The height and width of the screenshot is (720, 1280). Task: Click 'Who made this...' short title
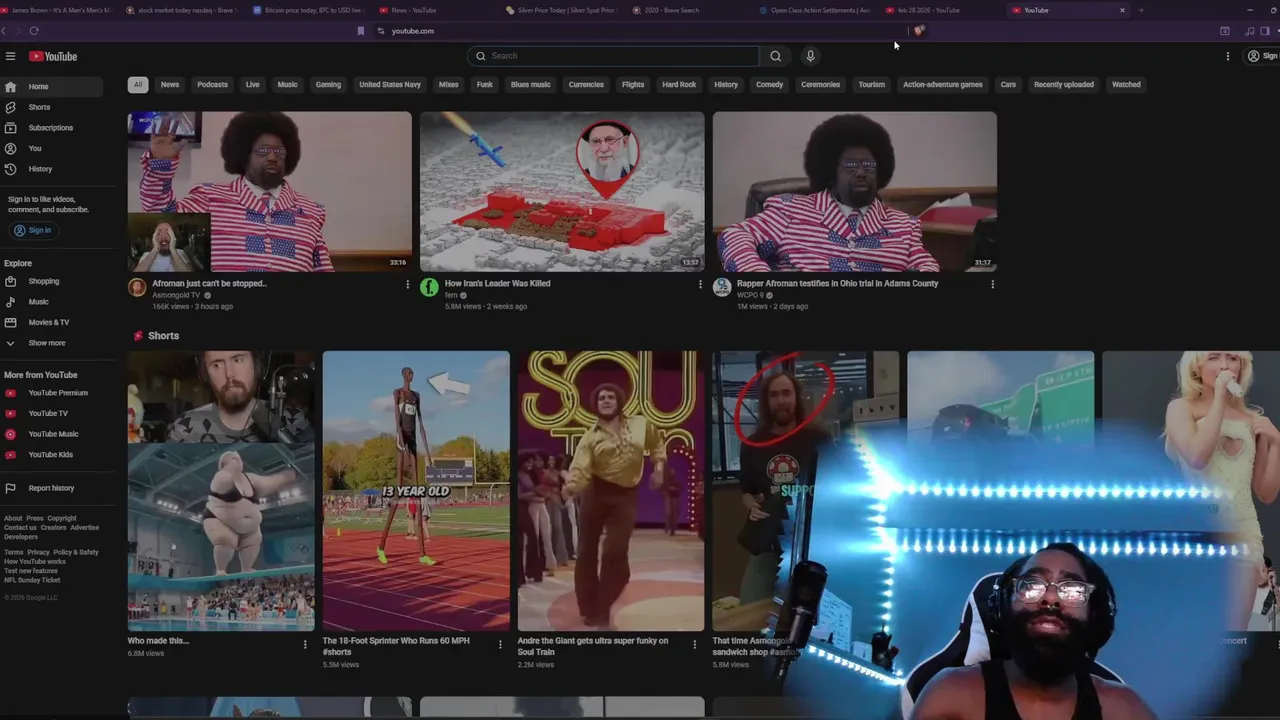tap(158, 641)
